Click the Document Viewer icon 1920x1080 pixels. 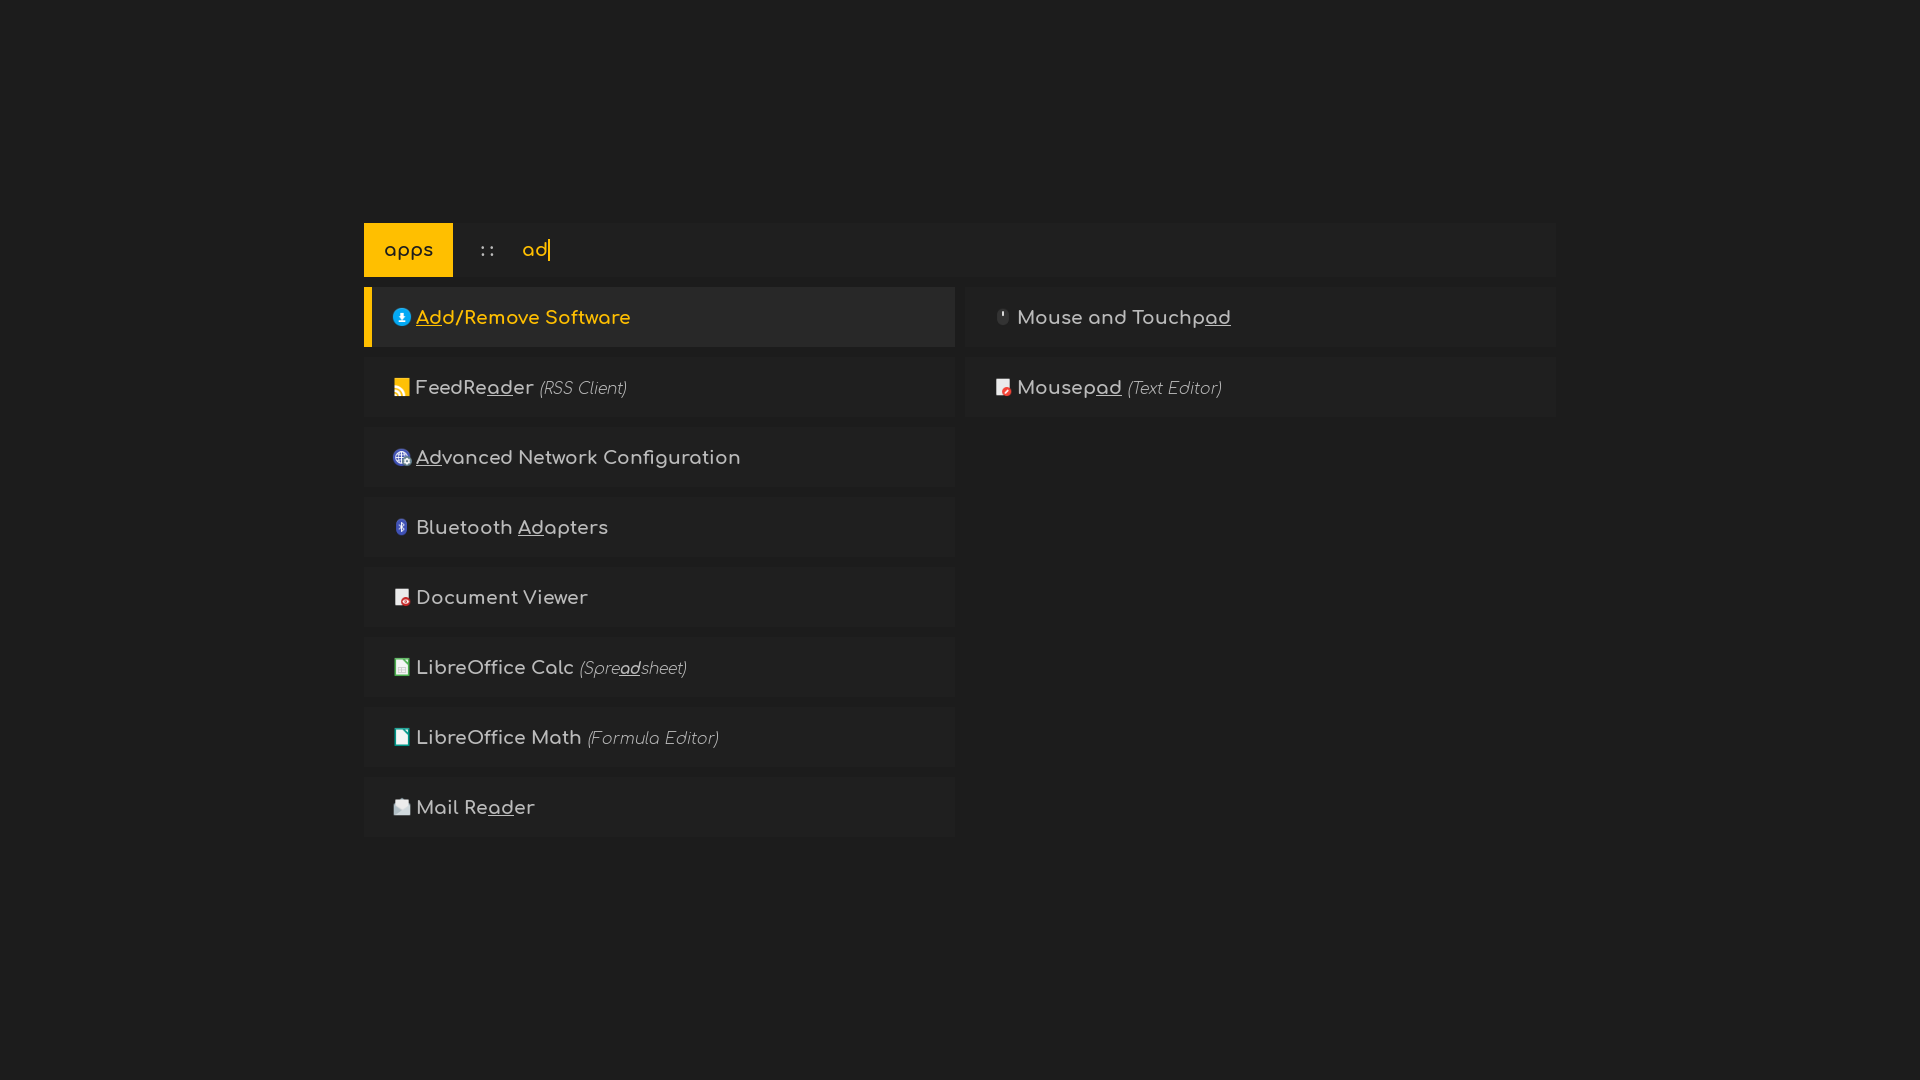[x=402, y=597]
